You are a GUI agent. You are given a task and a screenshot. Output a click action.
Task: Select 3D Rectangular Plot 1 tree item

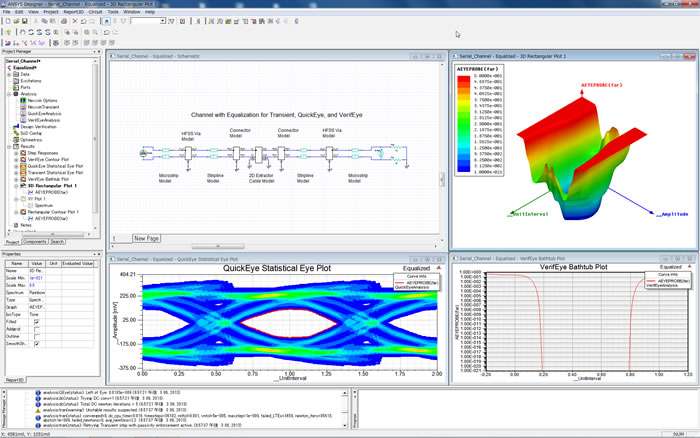[x=52, y=186]
